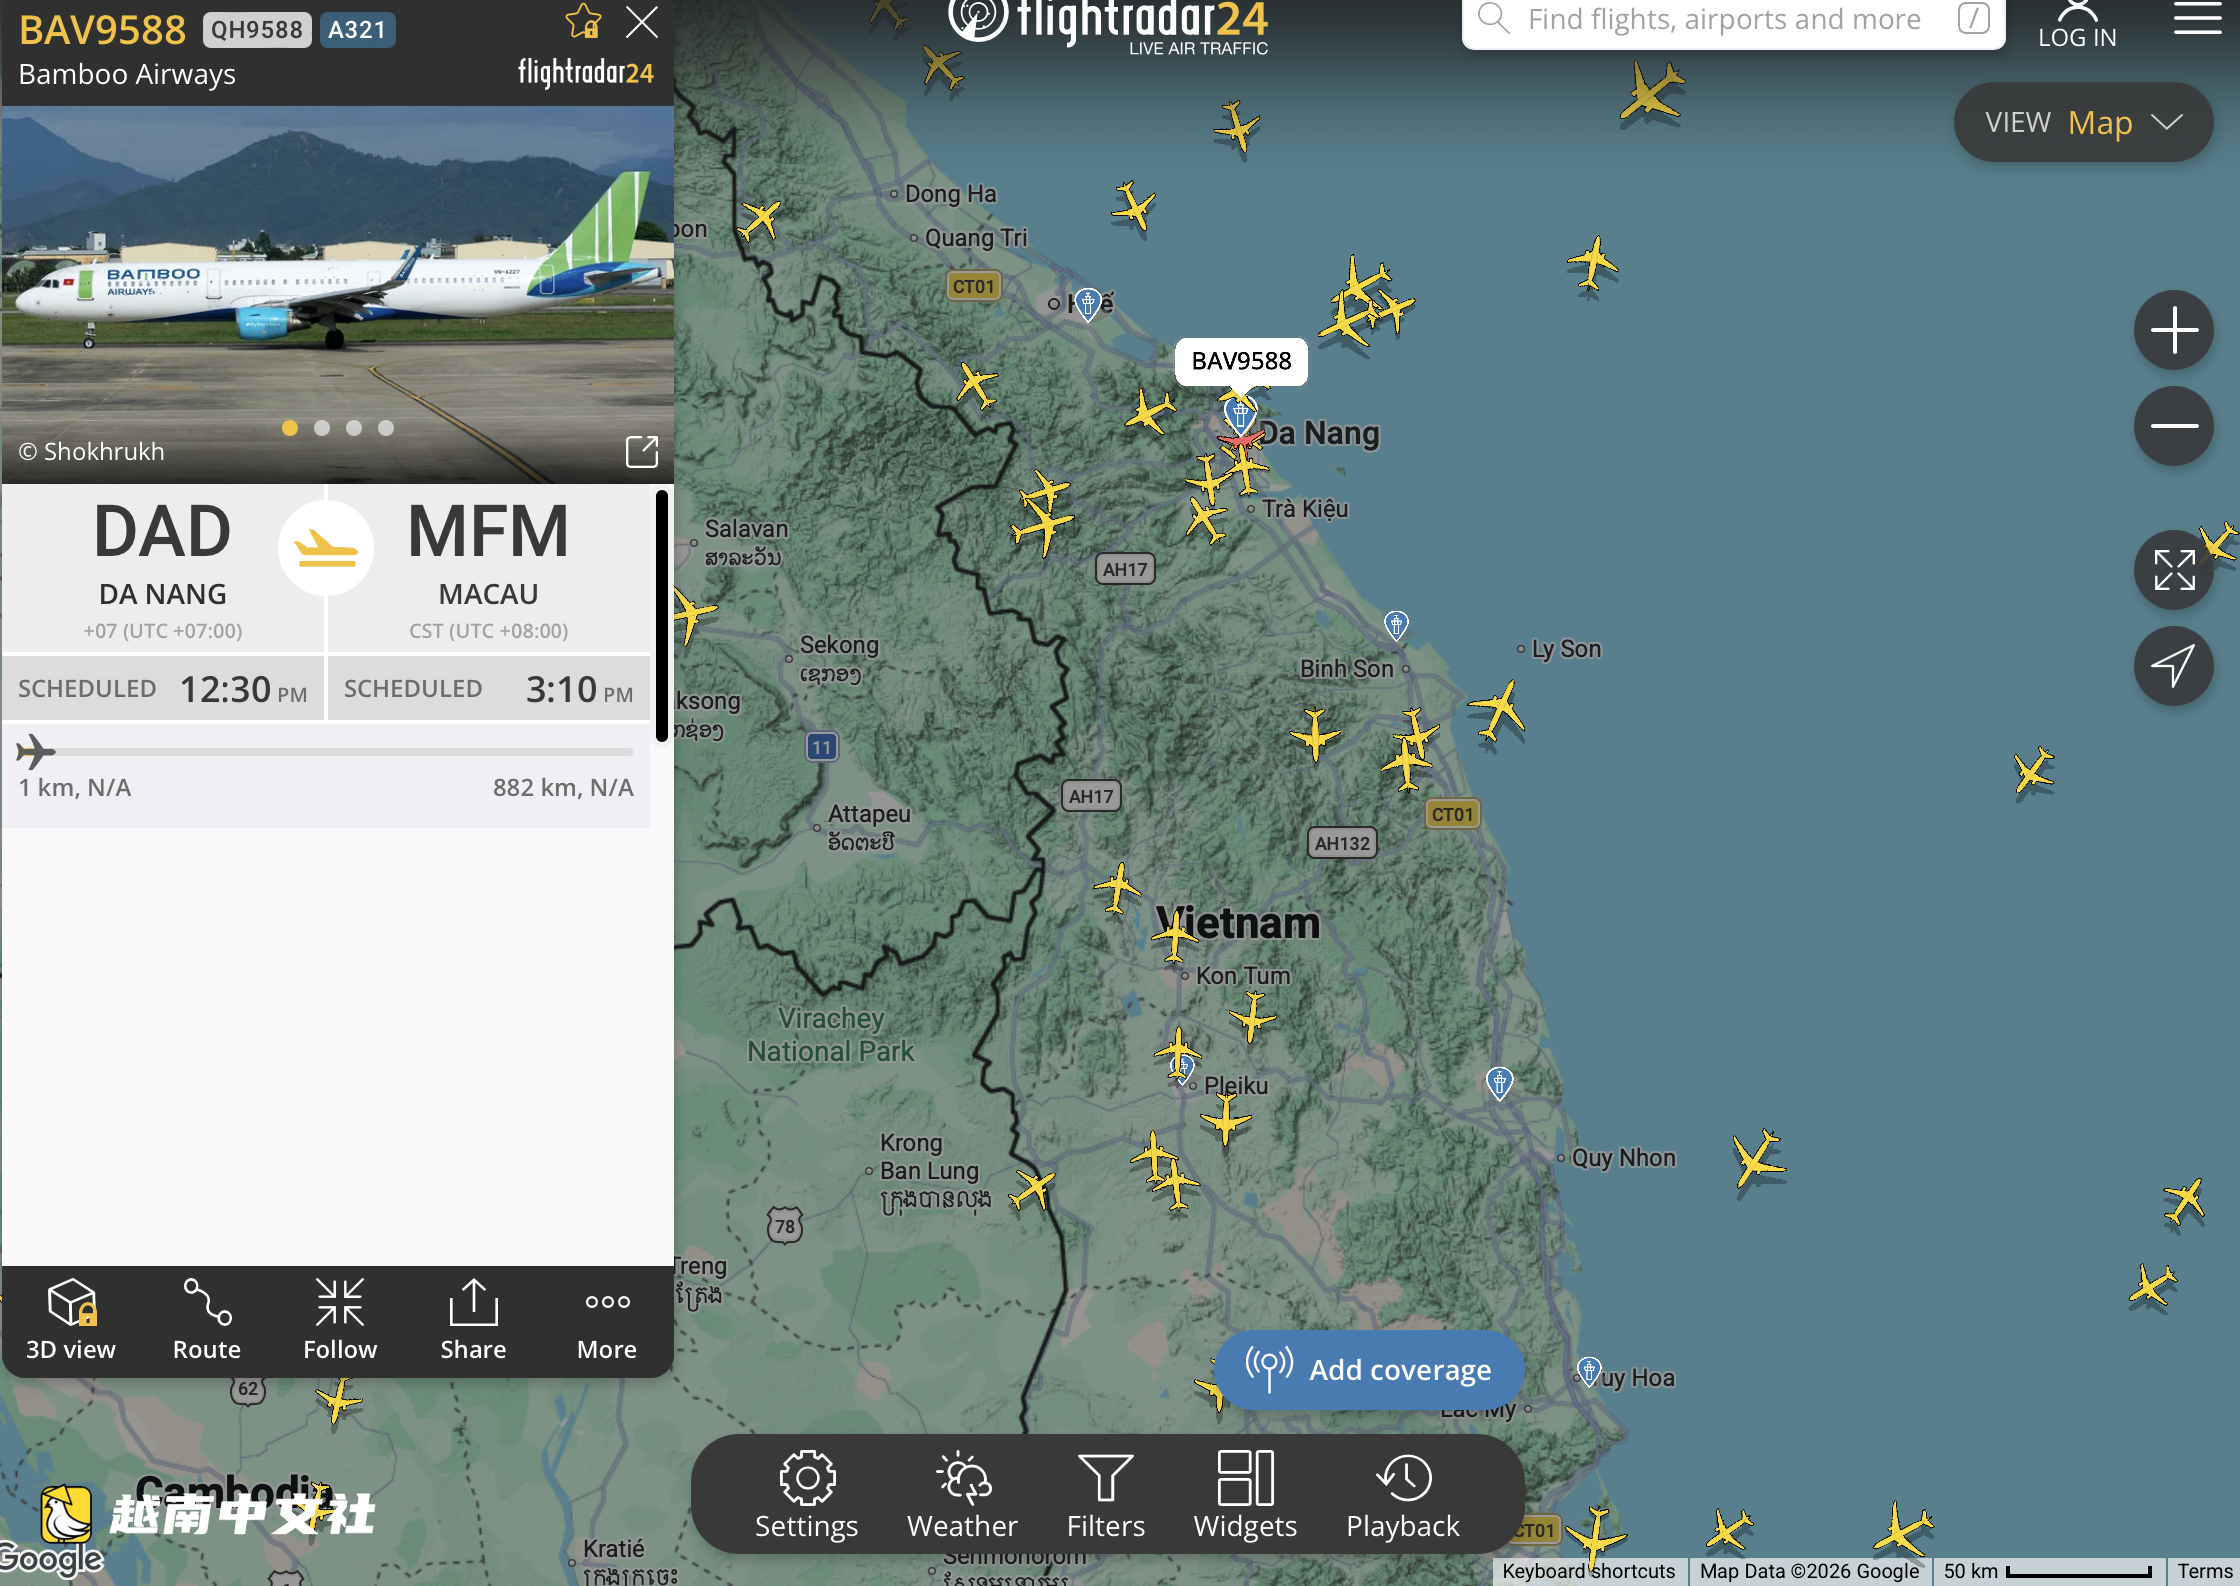Open the Weather layers
The image size is (2240, 1586).
pos(962,1495)
